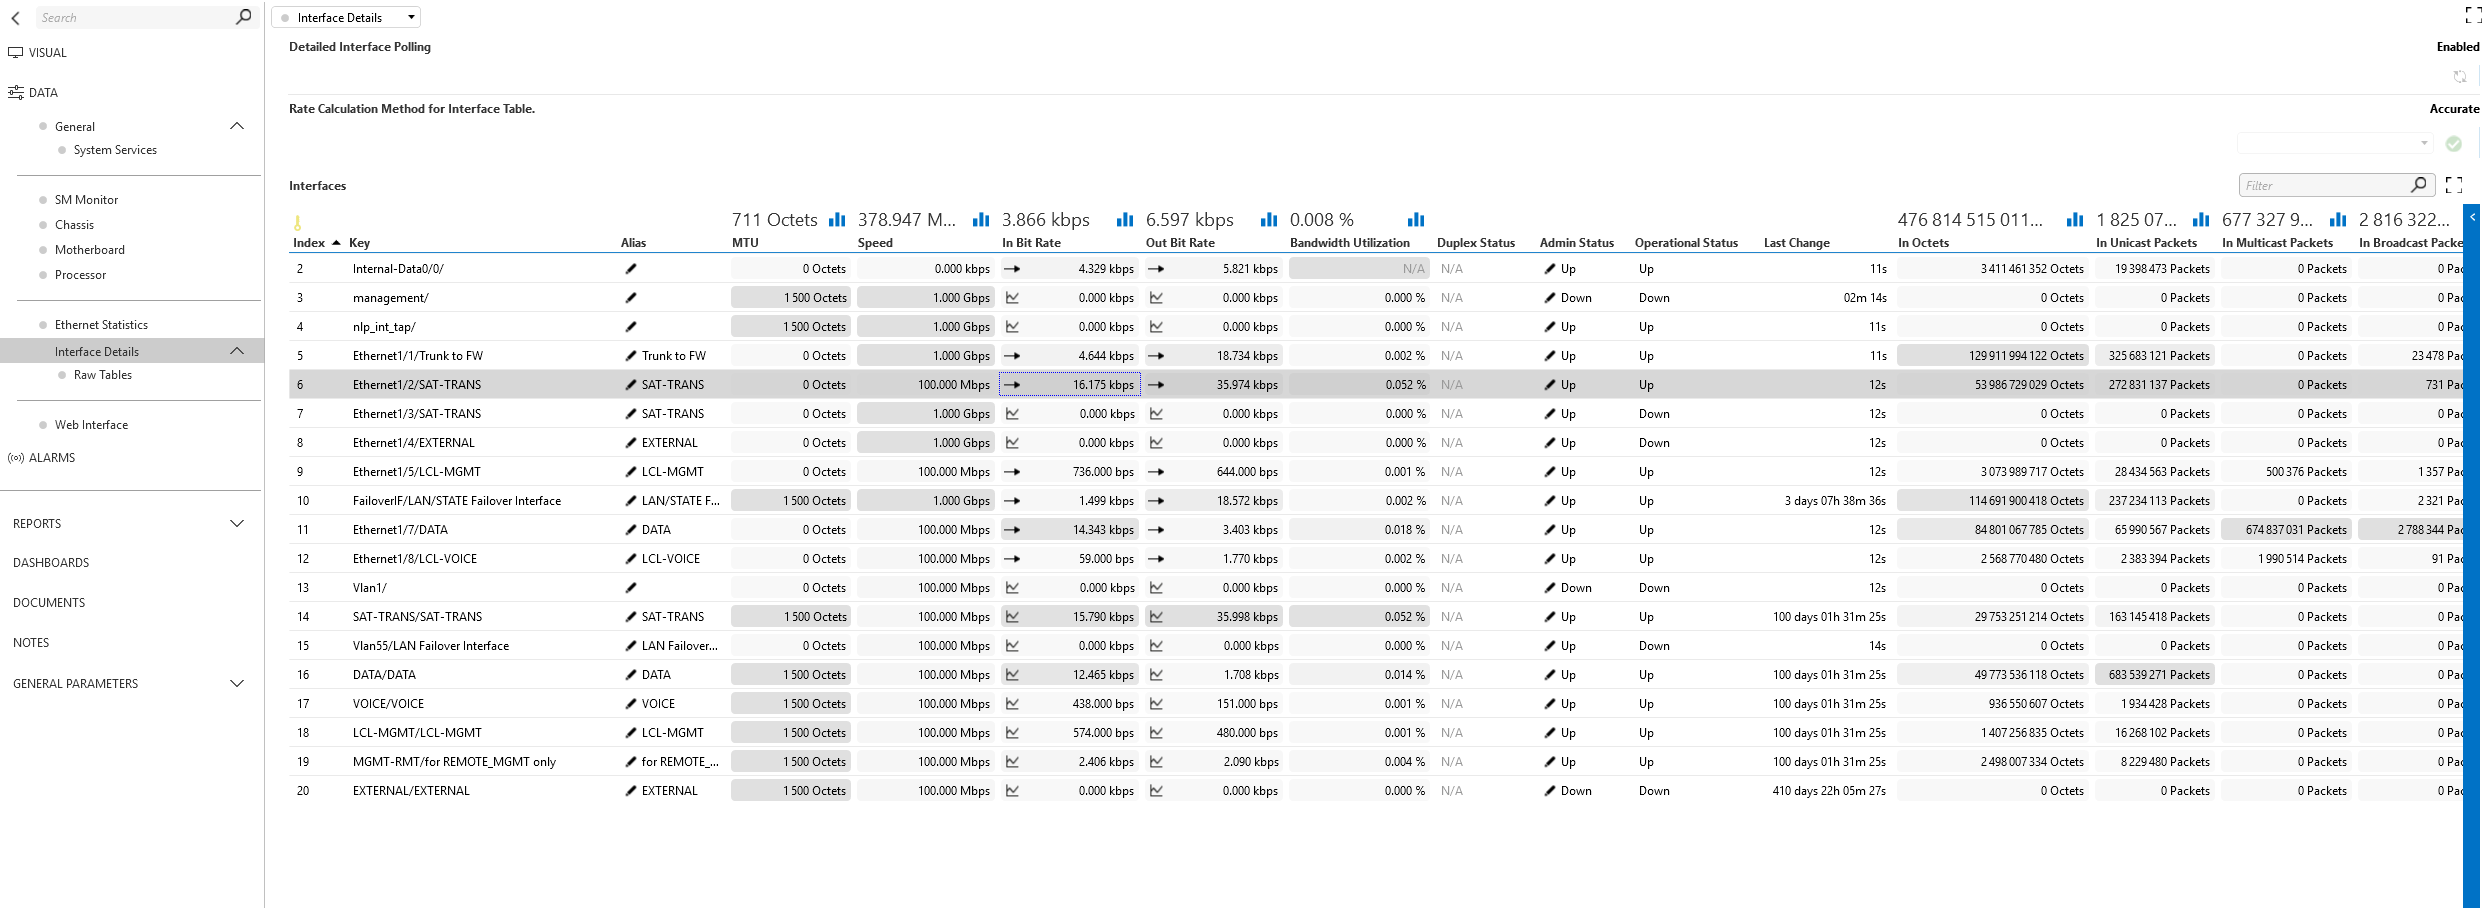Edit admin status pencil for management/ row
The height and width of the screenshot is (908, 2485).
point(1550,298)
